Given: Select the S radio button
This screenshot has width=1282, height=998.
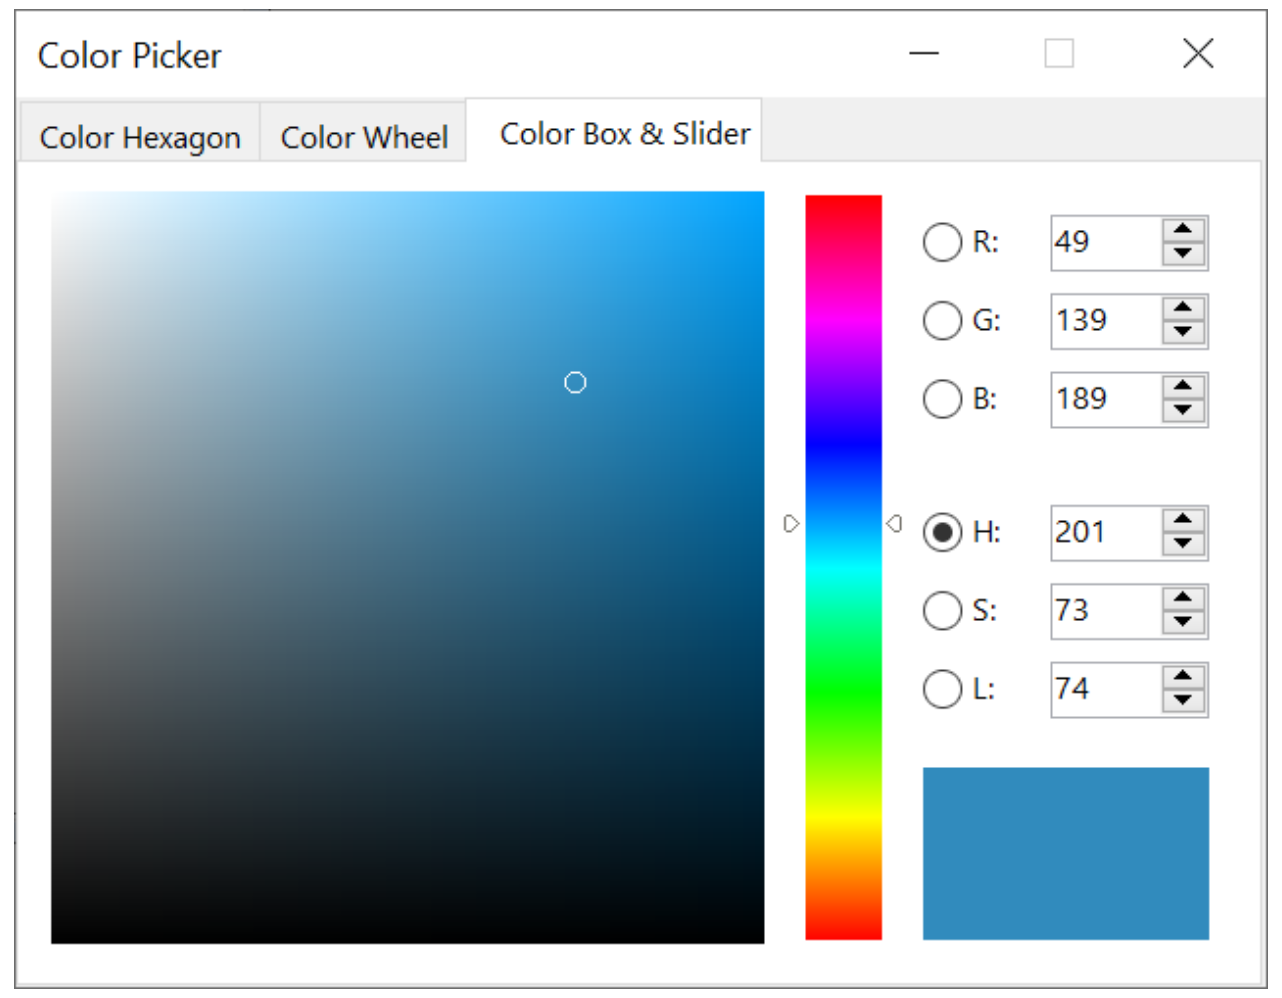Looking at the screenshot, I should point(941,610).
